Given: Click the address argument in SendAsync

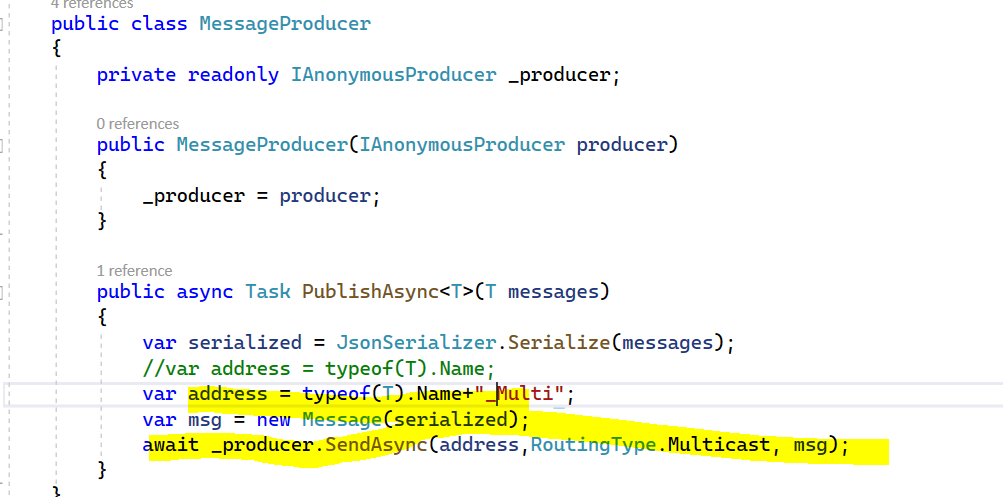Looking at the screenshot, I should point(478,445).
